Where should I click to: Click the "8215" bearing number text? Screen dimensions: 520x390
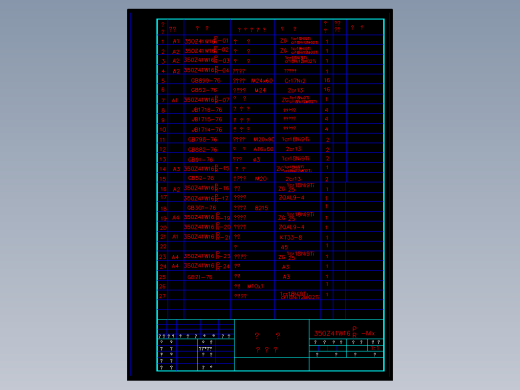point(261,208)
